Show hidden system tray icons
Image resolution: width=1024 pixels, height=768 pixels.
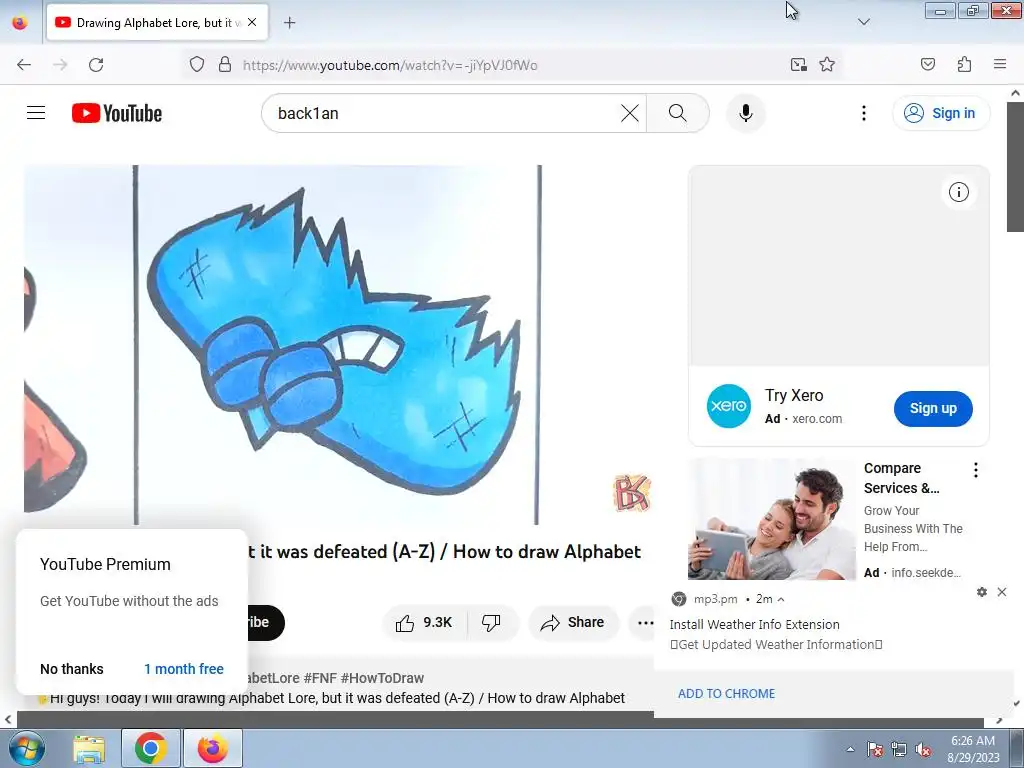pos(850,749)
